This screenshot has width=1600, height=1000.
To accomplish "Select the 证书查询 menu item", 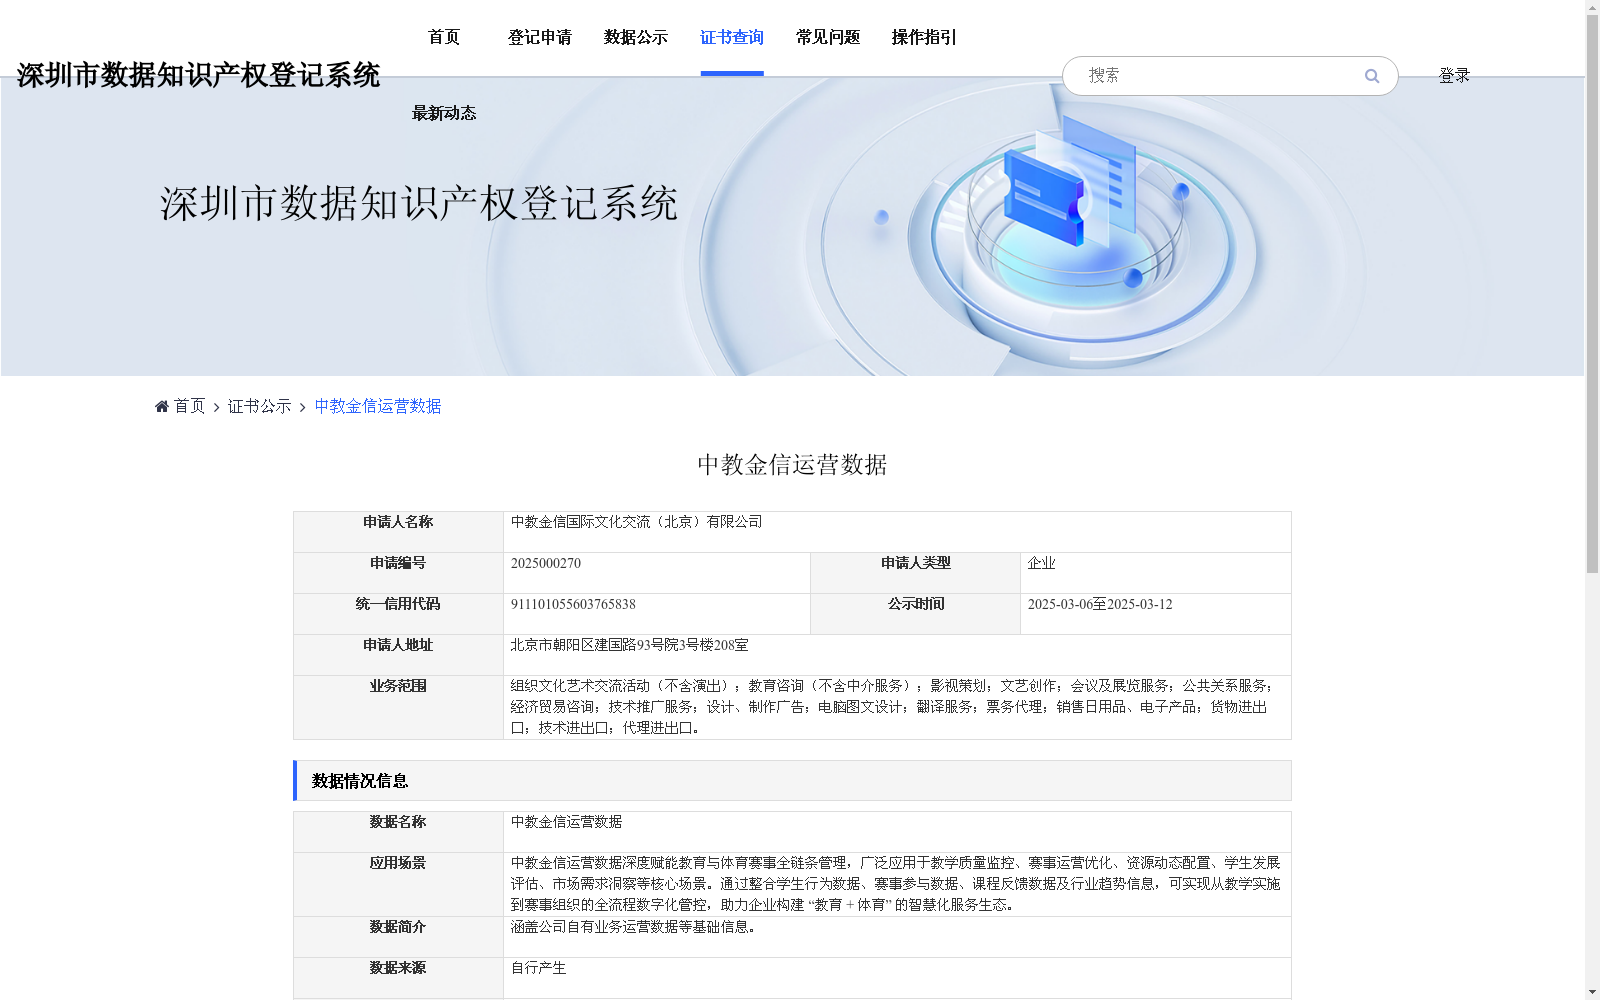I will pos(732,37).
